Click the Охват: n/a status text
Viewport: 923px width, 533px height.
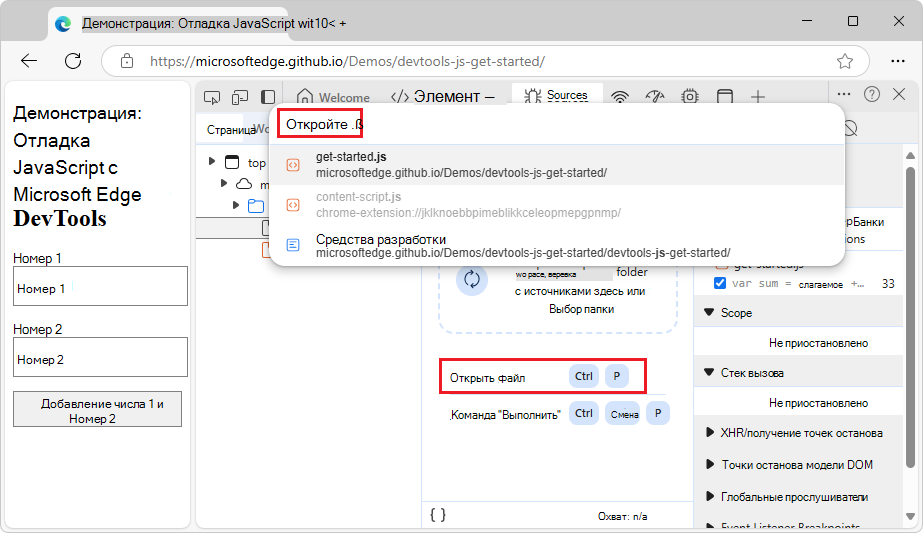point(622,517)
